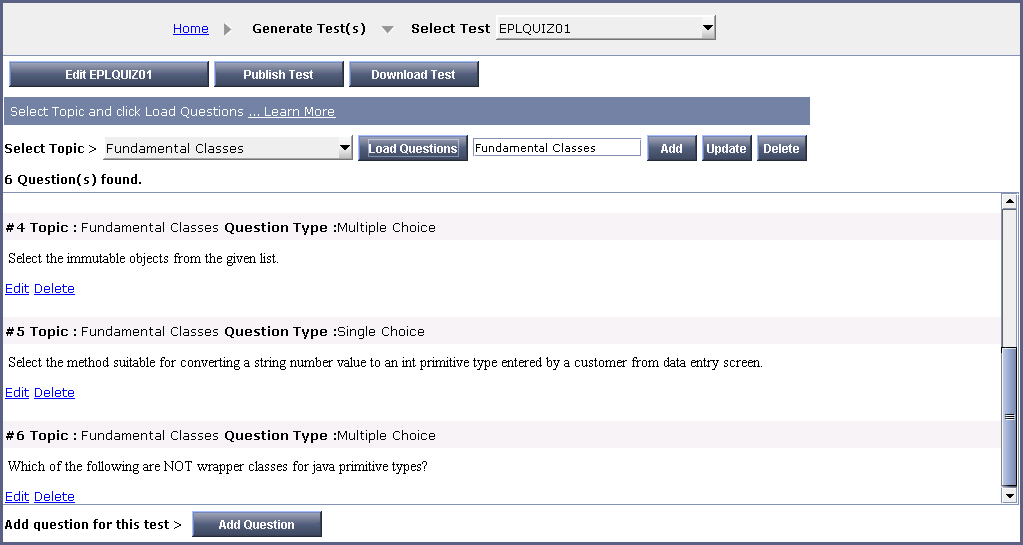1023x545 pixels.
Task: Click the Edit EPLQUIZ01 button
Action: tap(109, 74)
